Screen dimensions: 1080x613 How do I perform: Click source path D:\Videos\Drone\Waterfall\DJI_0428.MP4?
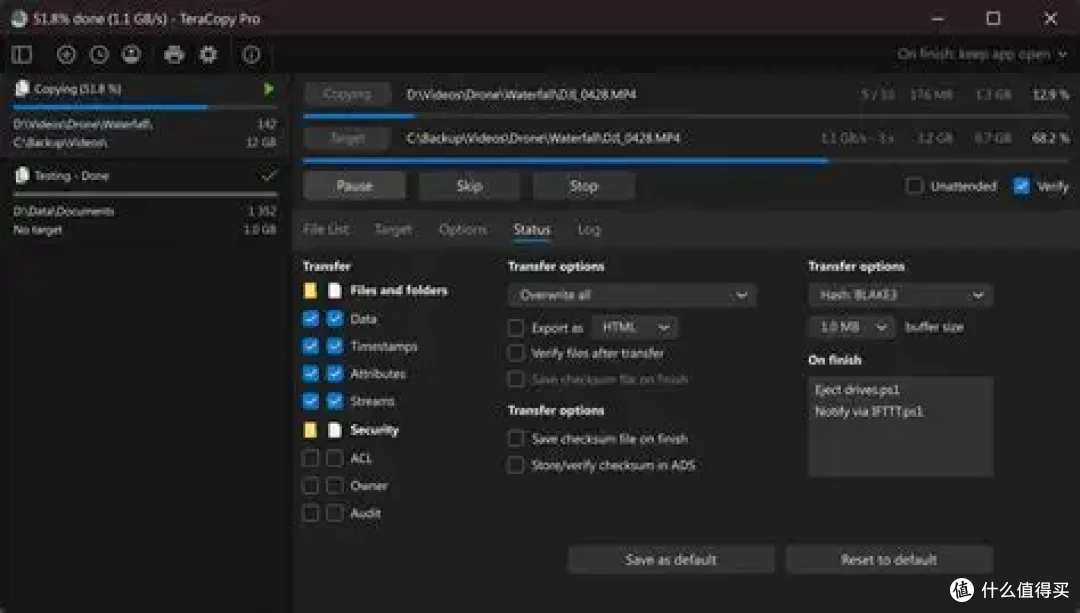(x=521, y=94)
